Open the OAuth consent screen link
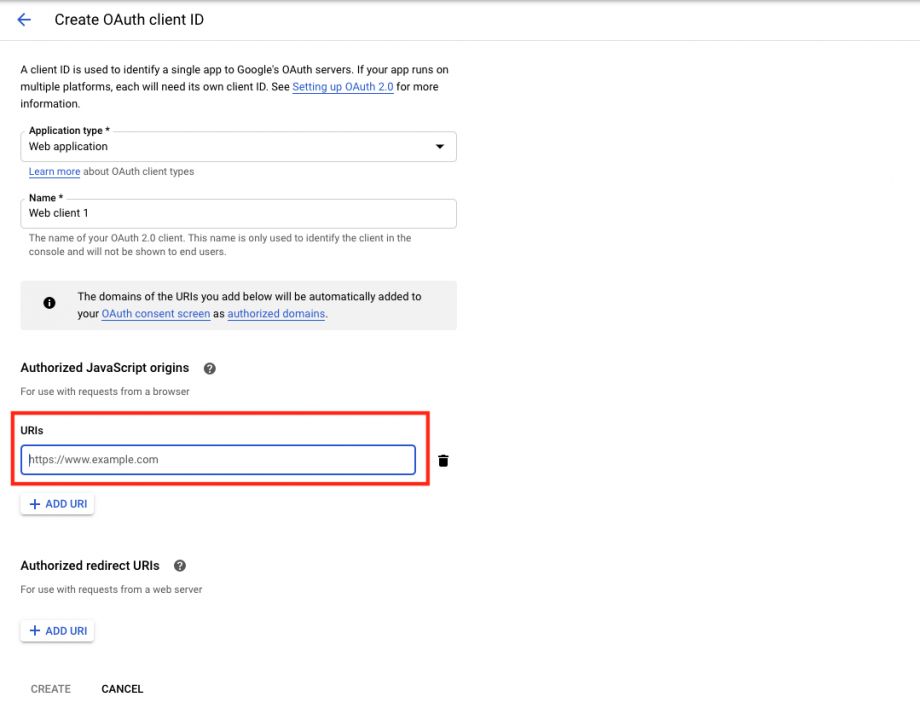This screenshot has width=920, height=726. tap(156, 313)
